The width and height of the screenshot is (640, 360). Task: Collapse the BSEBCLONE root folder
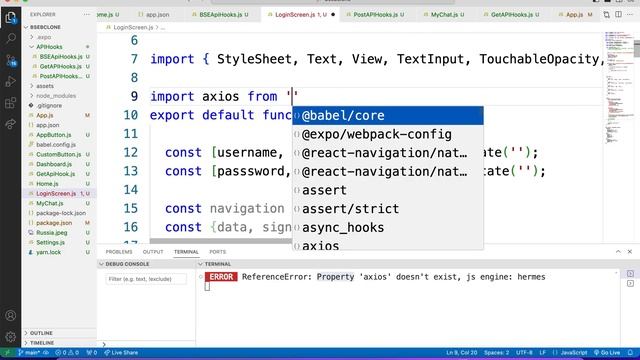[45, 27]
